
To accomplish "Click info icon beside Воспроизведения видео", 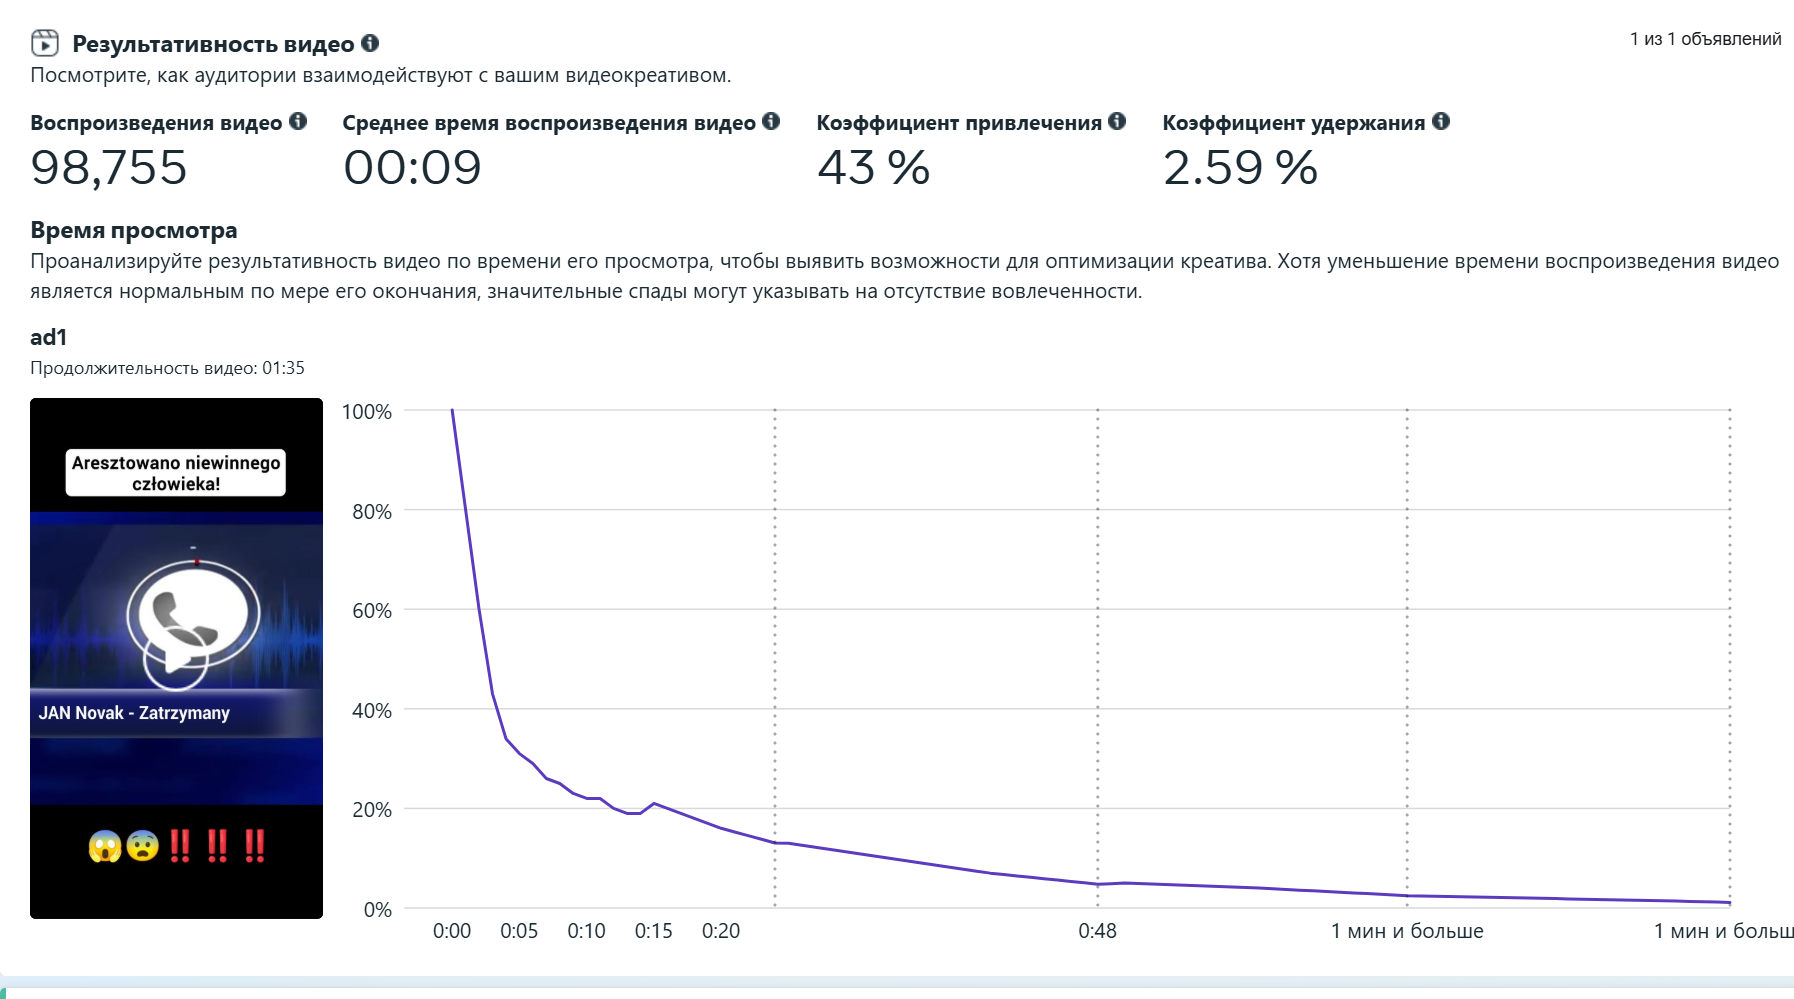I will [298, 121].
